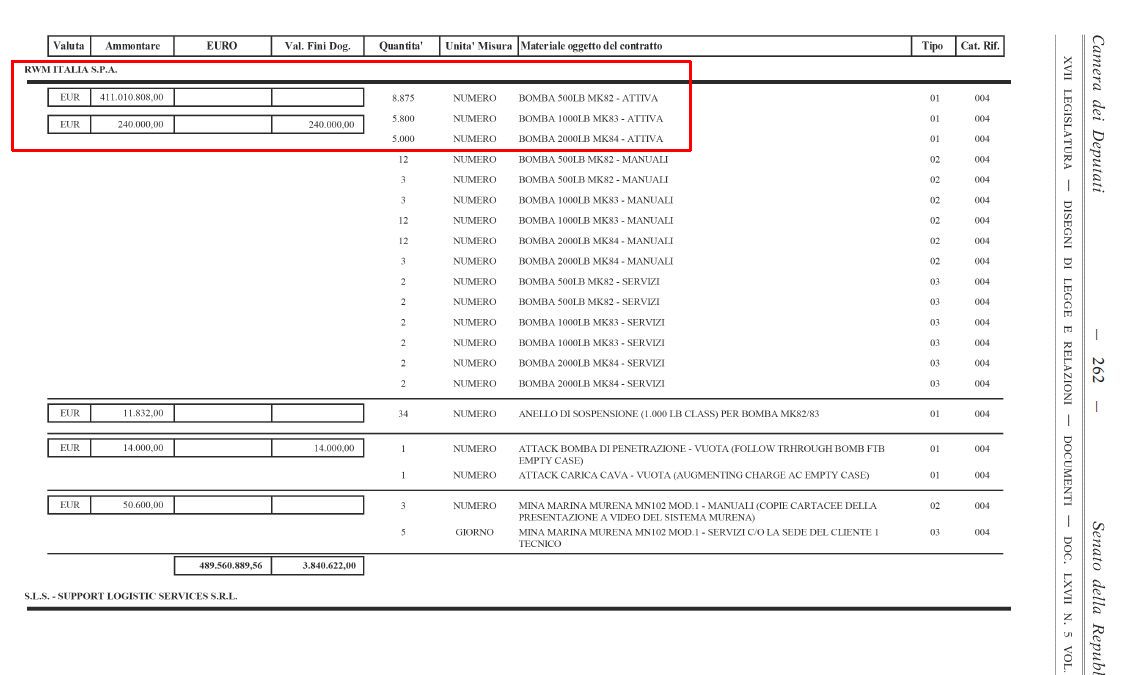This screenshot has height=675, width=1125.
Task: Click the page number '262'
Action: pos(1098,370)
